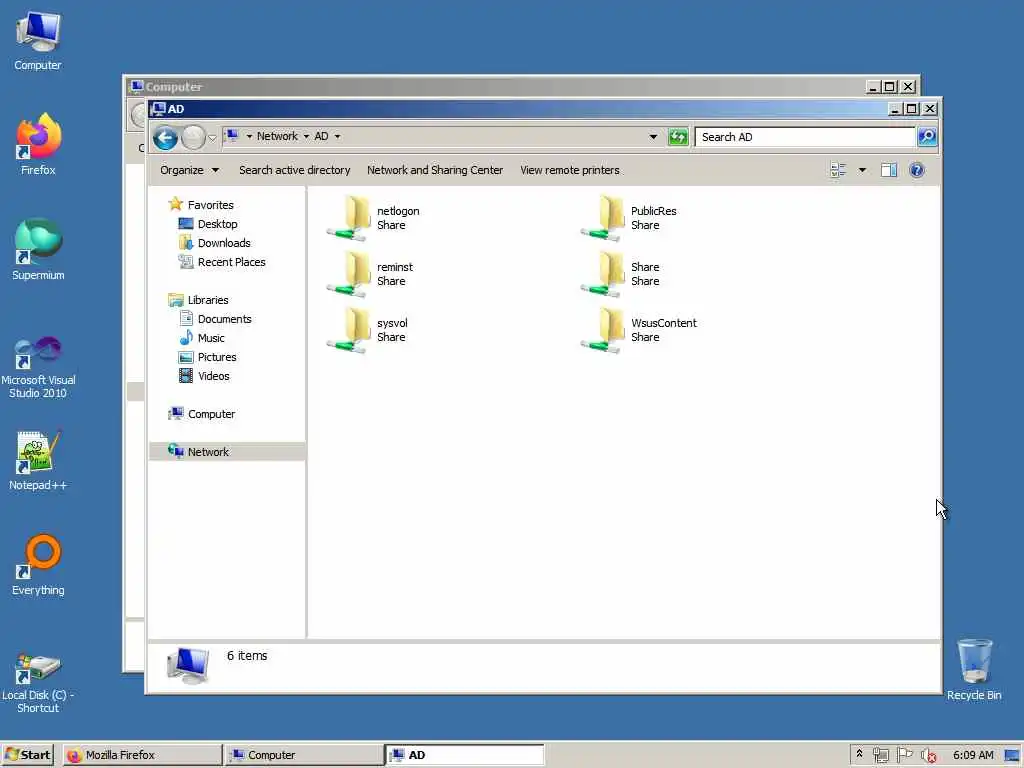Screen dimensions: 1024x768
Task: Open the reminst share folder
Action: point(370,274)
